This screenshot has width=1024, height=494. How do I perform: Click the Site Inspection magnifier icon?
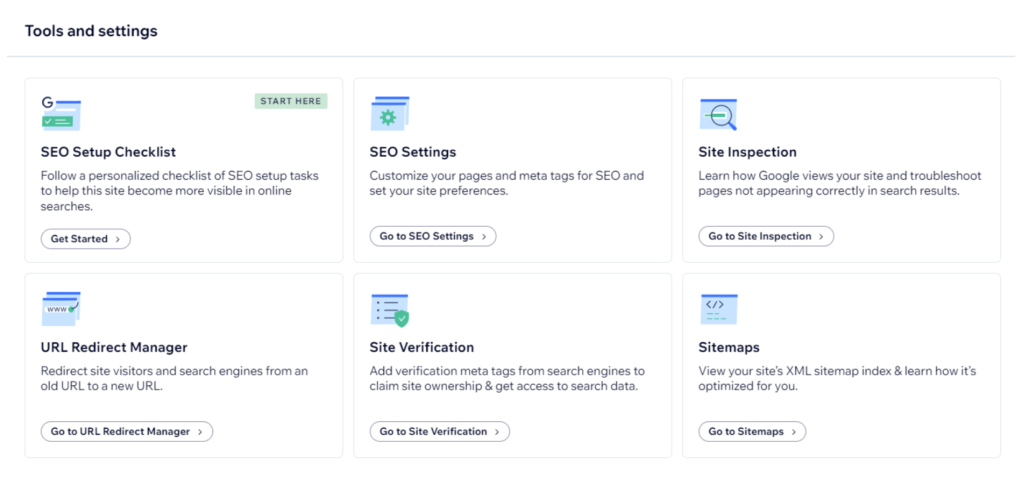click(718, 114)
